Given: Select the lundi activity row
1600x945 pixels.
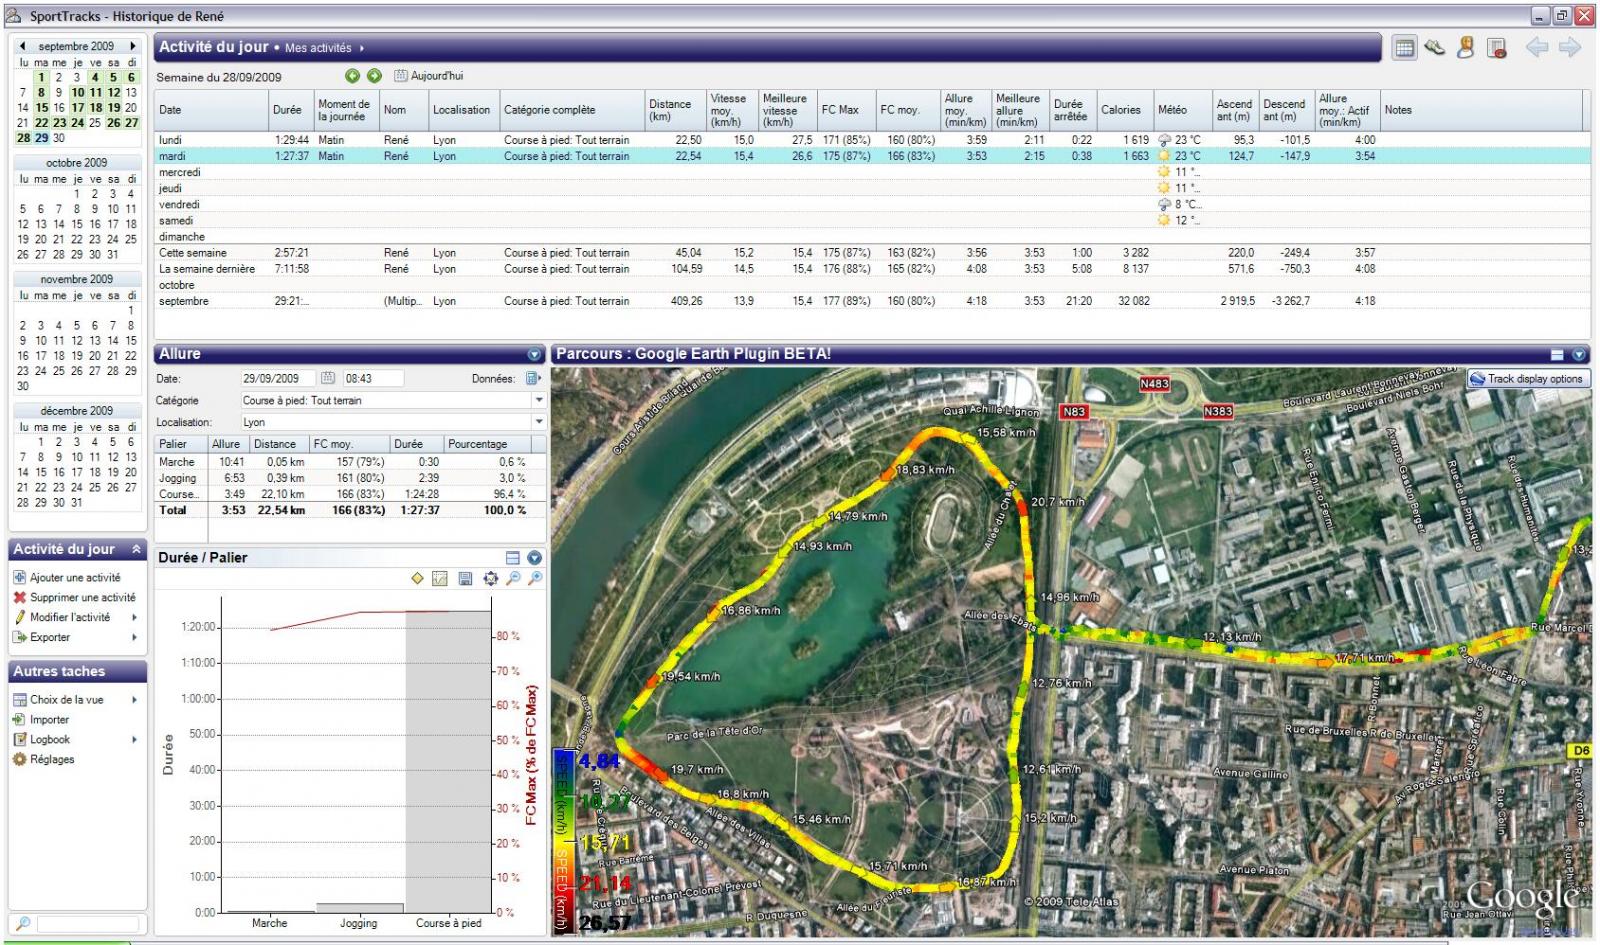Looking at the screenshot, I should pyautogui.click(x=870, y=140).
